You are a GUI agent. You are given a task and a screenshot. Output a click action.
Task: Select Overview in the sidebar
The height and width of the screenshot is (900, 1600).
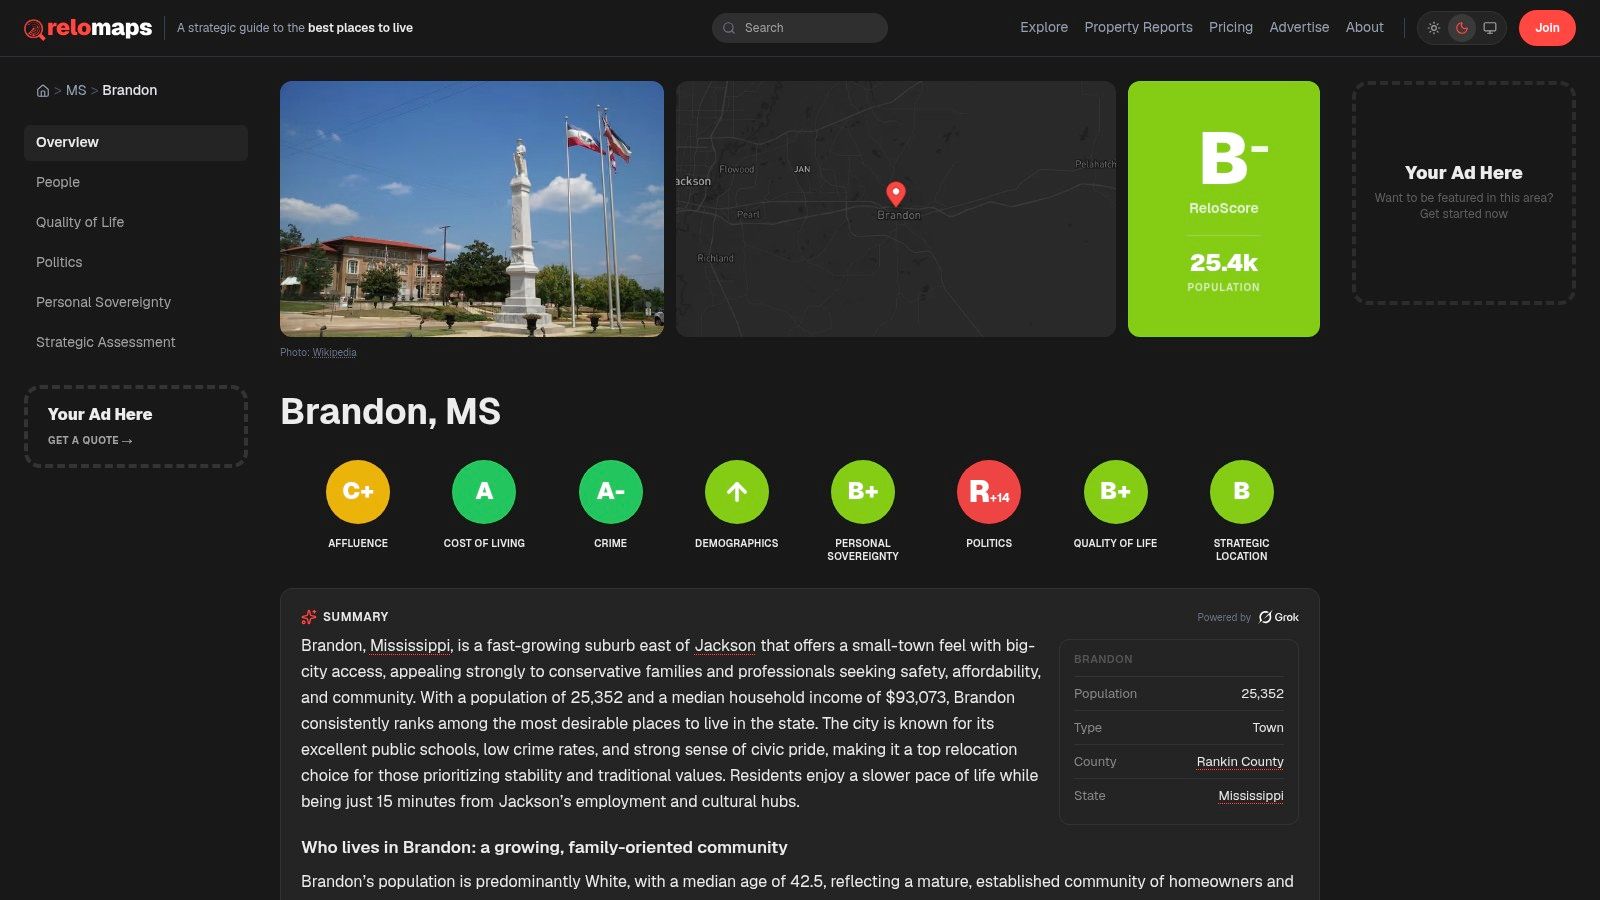coord(136,143)
